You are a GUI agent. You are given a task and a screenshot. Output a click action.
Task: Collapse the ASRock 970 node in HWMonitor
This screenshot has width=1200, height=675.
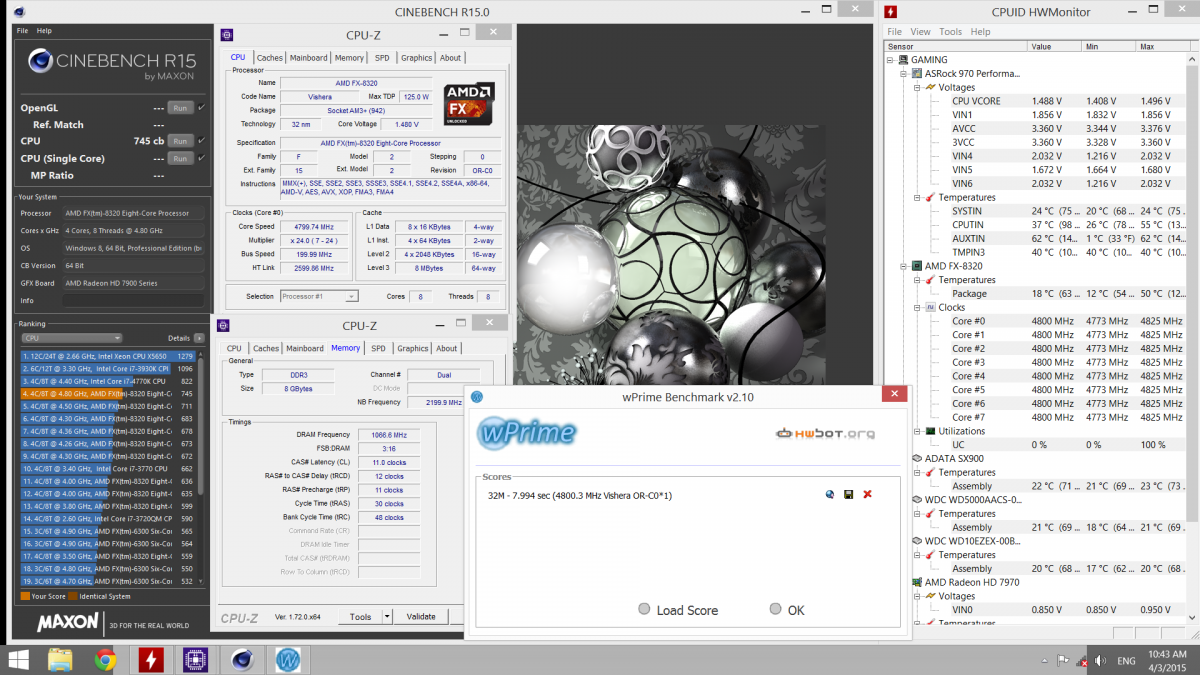coord(903,74)
